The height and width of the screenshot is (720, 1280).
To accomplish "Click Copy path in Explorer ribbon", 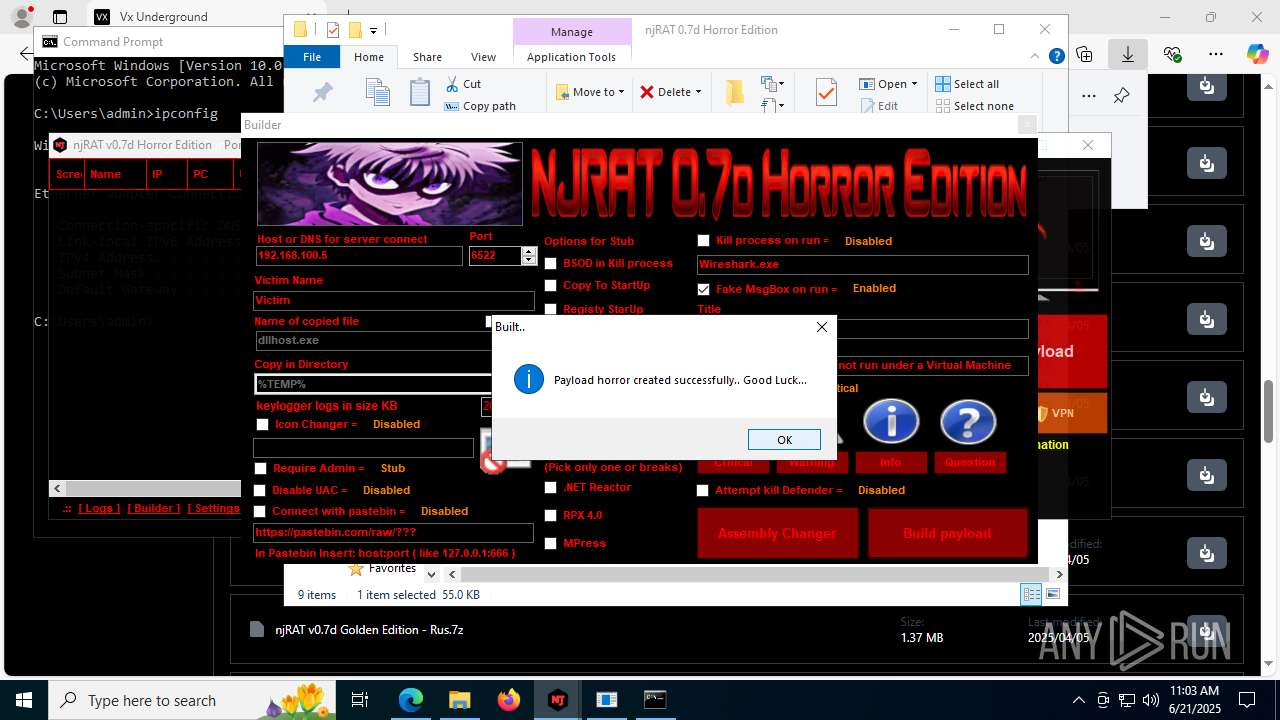I will coord(479,106).
